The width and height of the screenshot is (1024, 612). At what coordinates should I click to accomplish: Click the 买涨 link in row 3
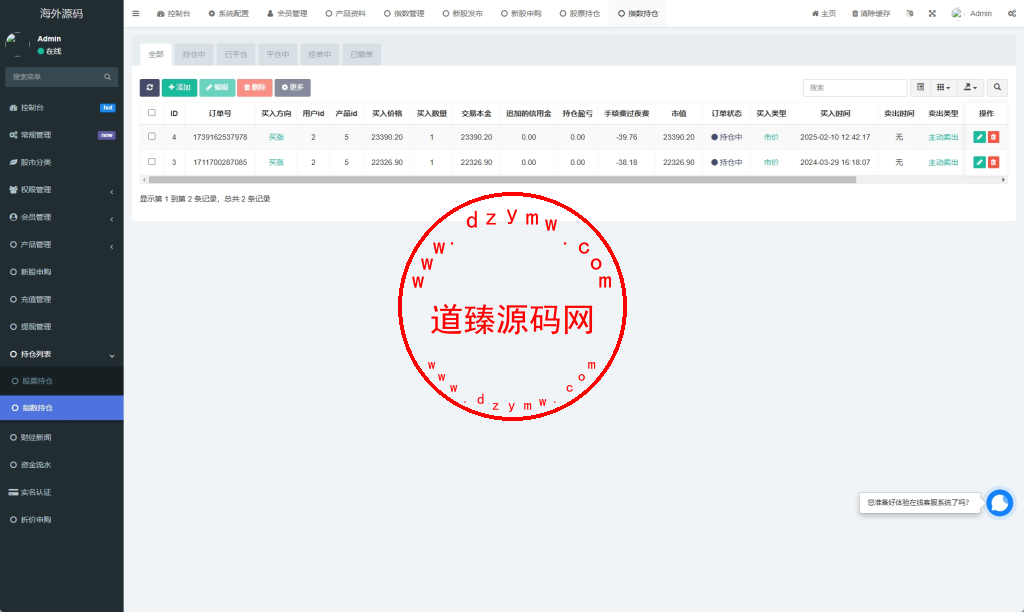point(276,162)
